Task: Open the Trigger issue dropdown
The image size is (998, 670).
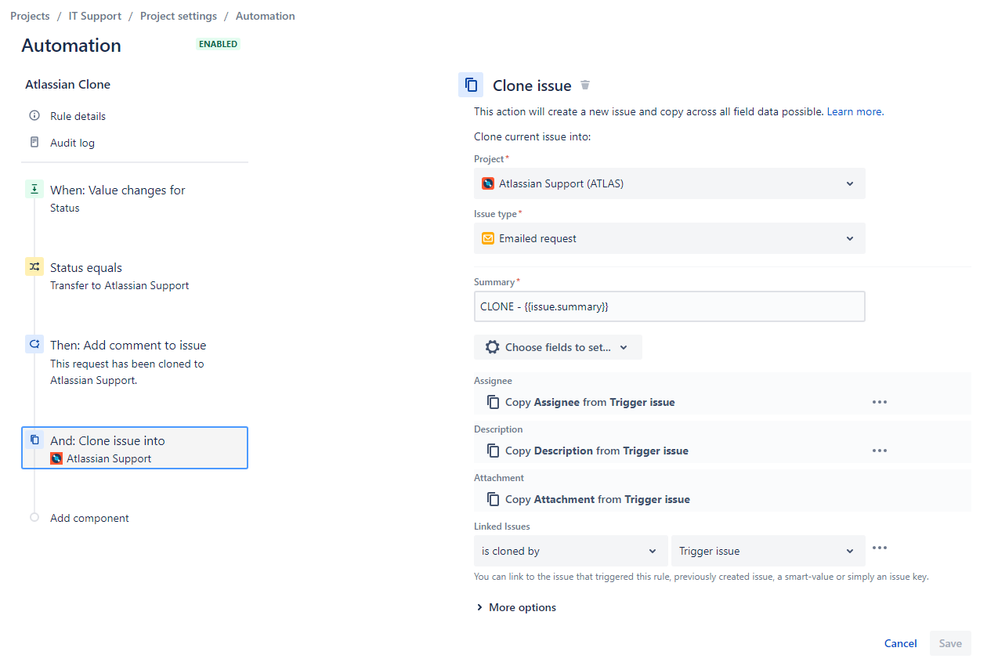Action: [768, 550]
